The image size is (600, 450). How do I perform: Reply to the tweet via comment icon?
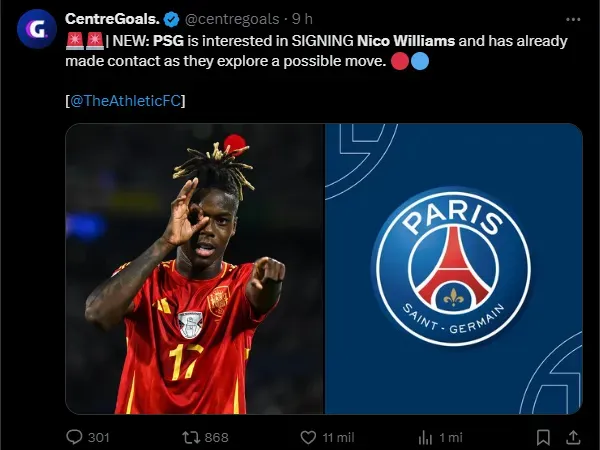pos(74,437)
